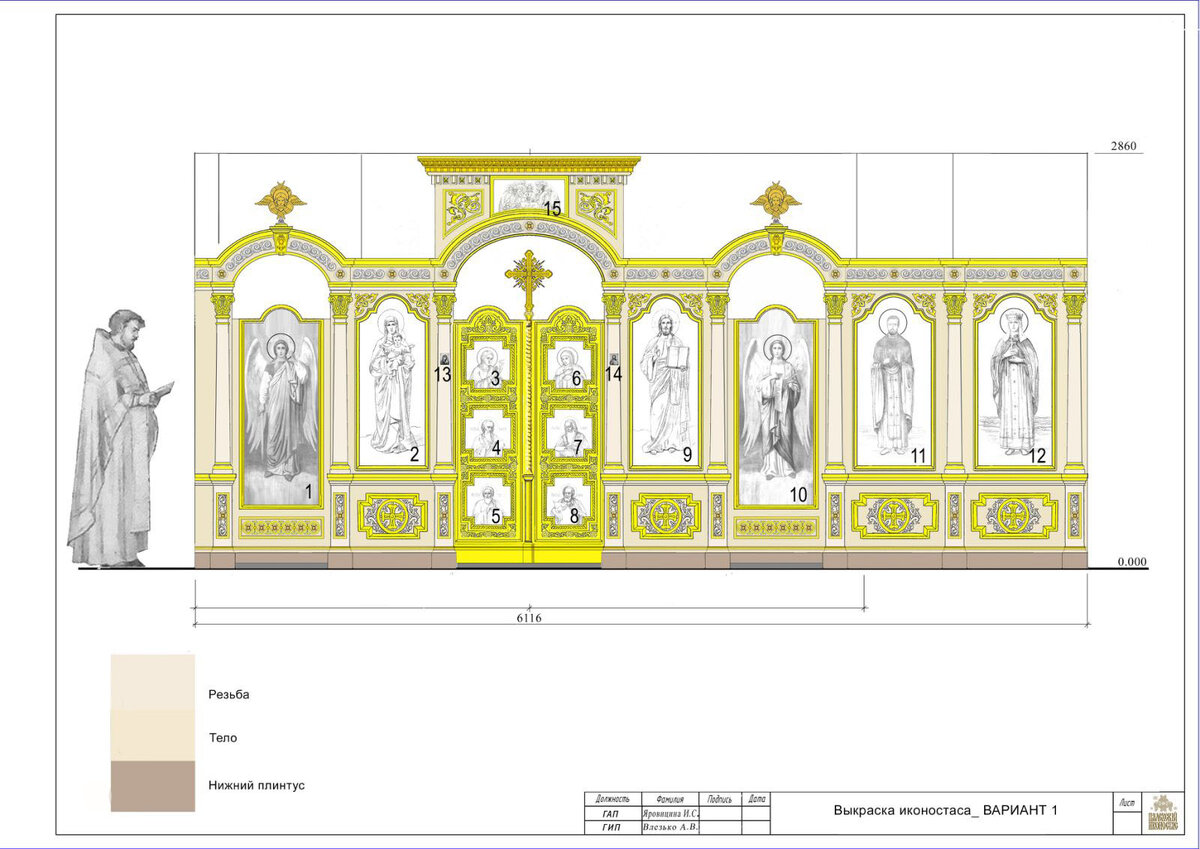Click the 'Нижний плинтус' legend label
Screen dimensions: 1200x849
click(x=256, y=786)
